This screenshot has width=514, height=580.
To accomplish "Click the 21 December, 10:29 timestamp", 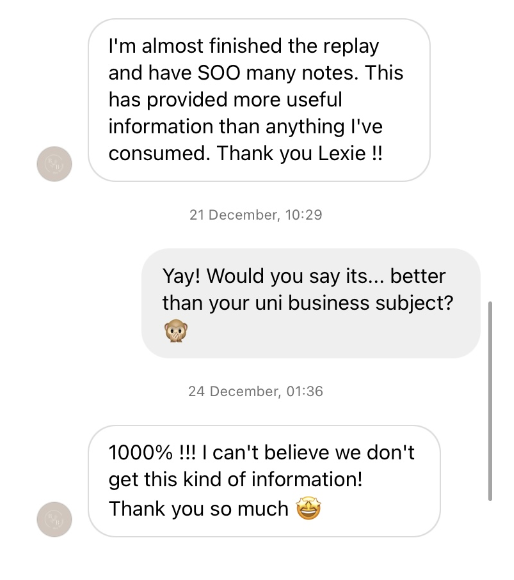I will click(256, 215).
